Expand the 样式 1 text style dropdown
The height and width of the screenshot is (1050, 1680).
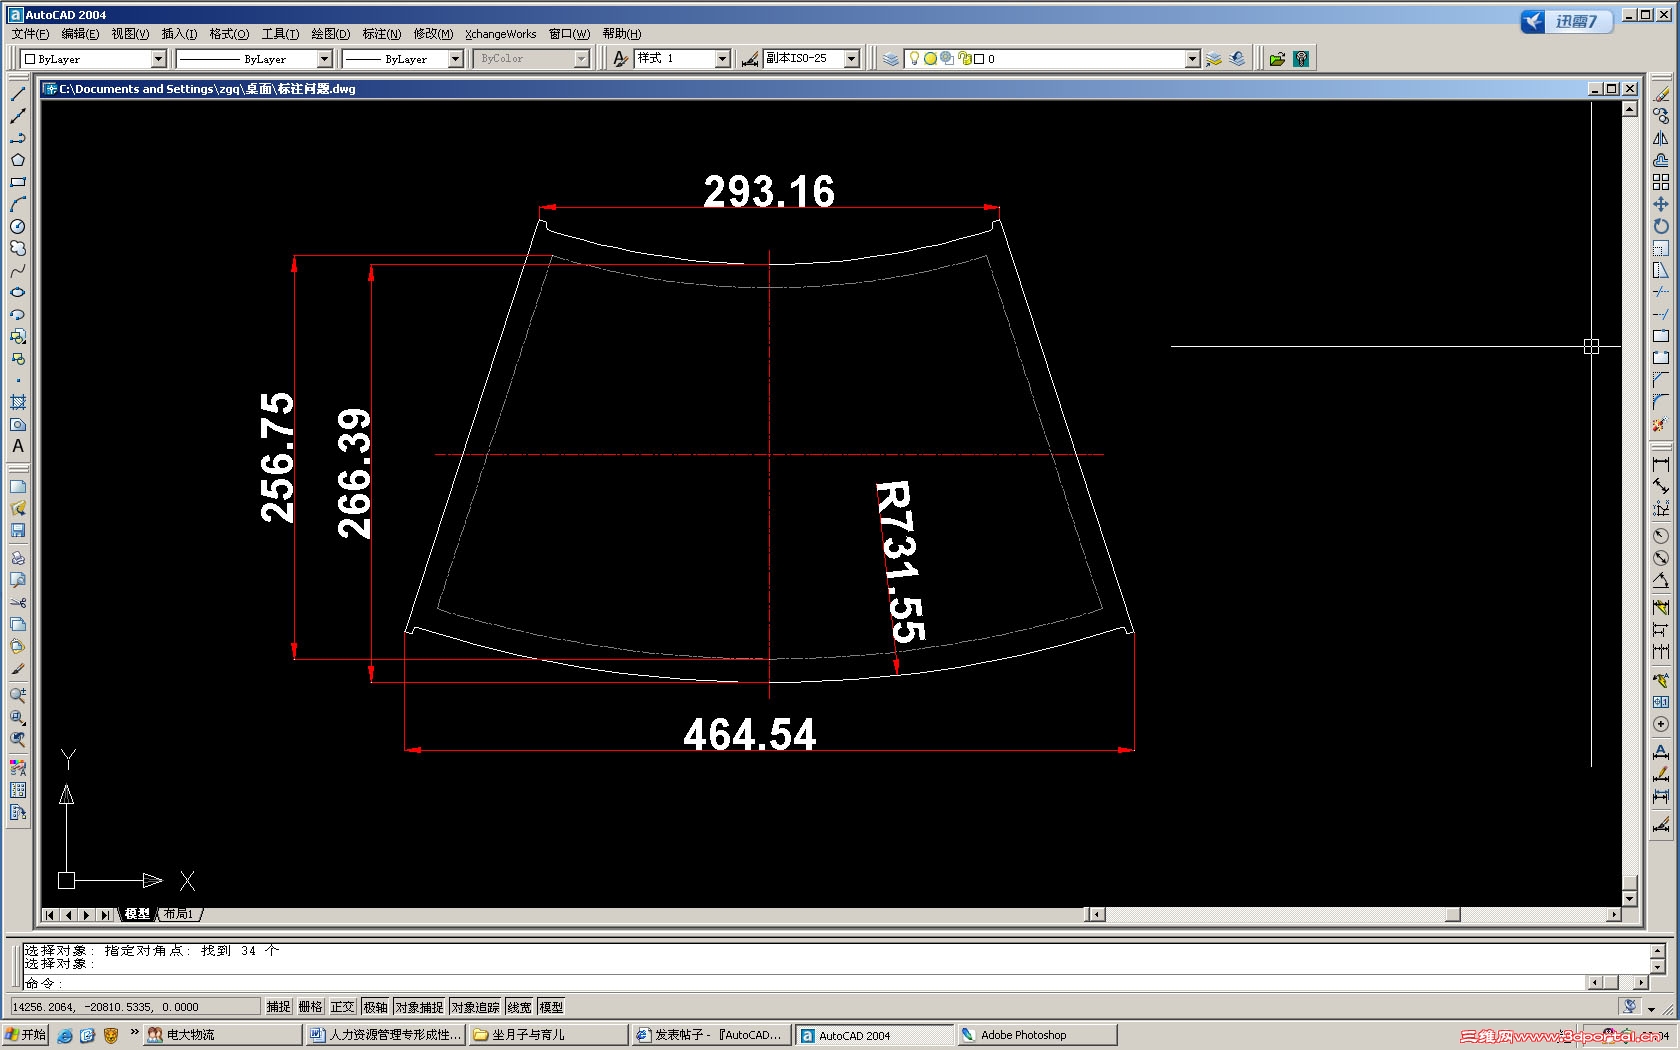(723, 59)
